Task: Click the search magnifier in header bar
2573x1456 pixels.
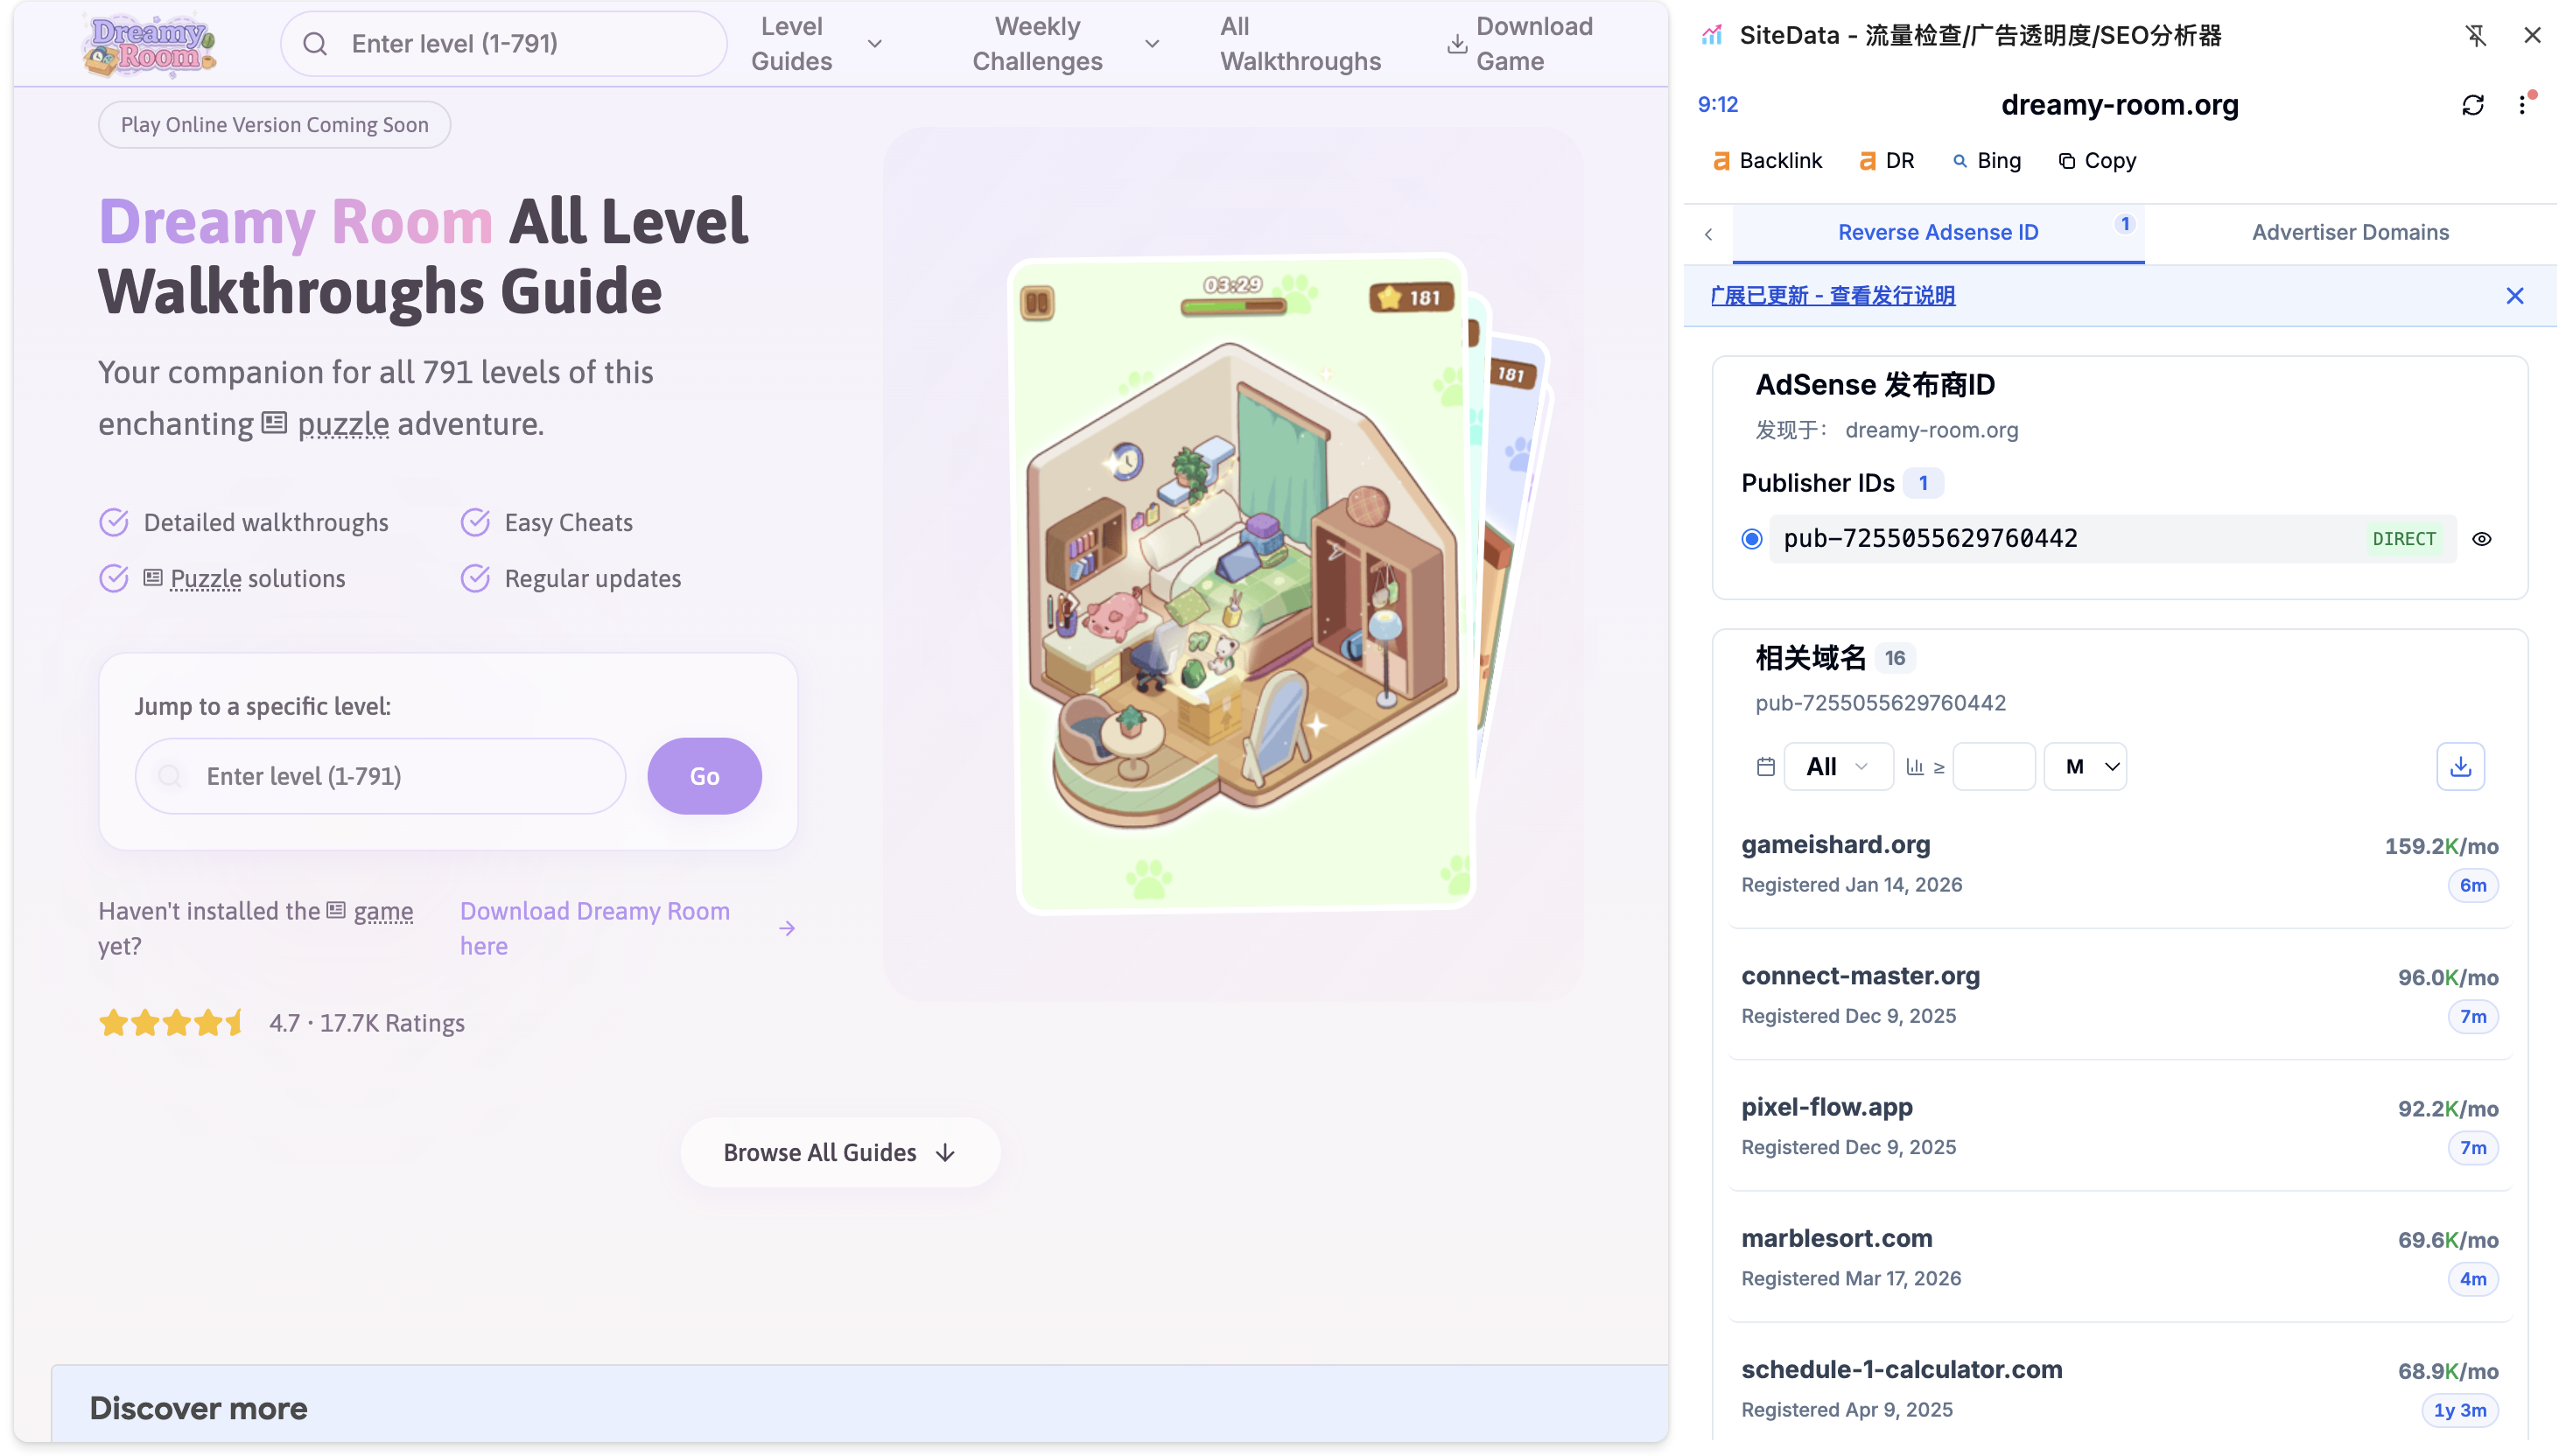Action: pos(315,44)
